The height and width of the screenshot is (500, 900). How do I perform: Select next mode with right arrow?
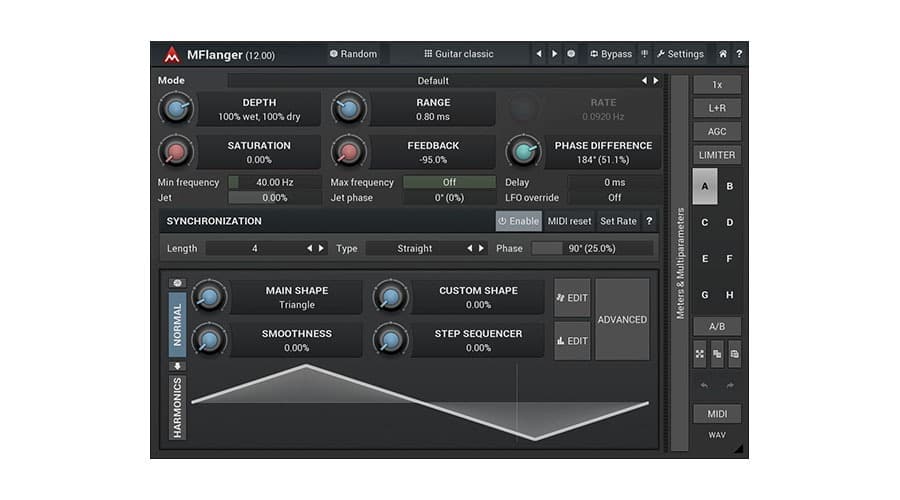(655, 81)
